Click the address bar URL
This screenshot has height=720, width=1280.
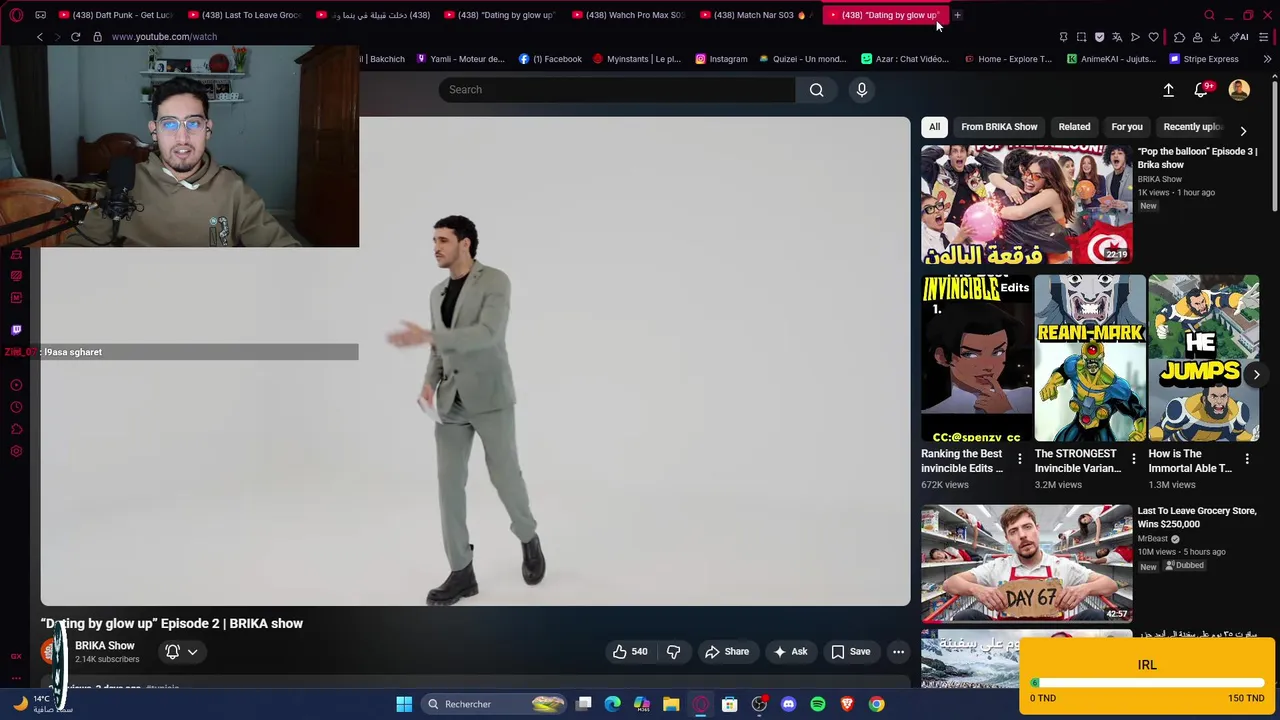[164, 37]
